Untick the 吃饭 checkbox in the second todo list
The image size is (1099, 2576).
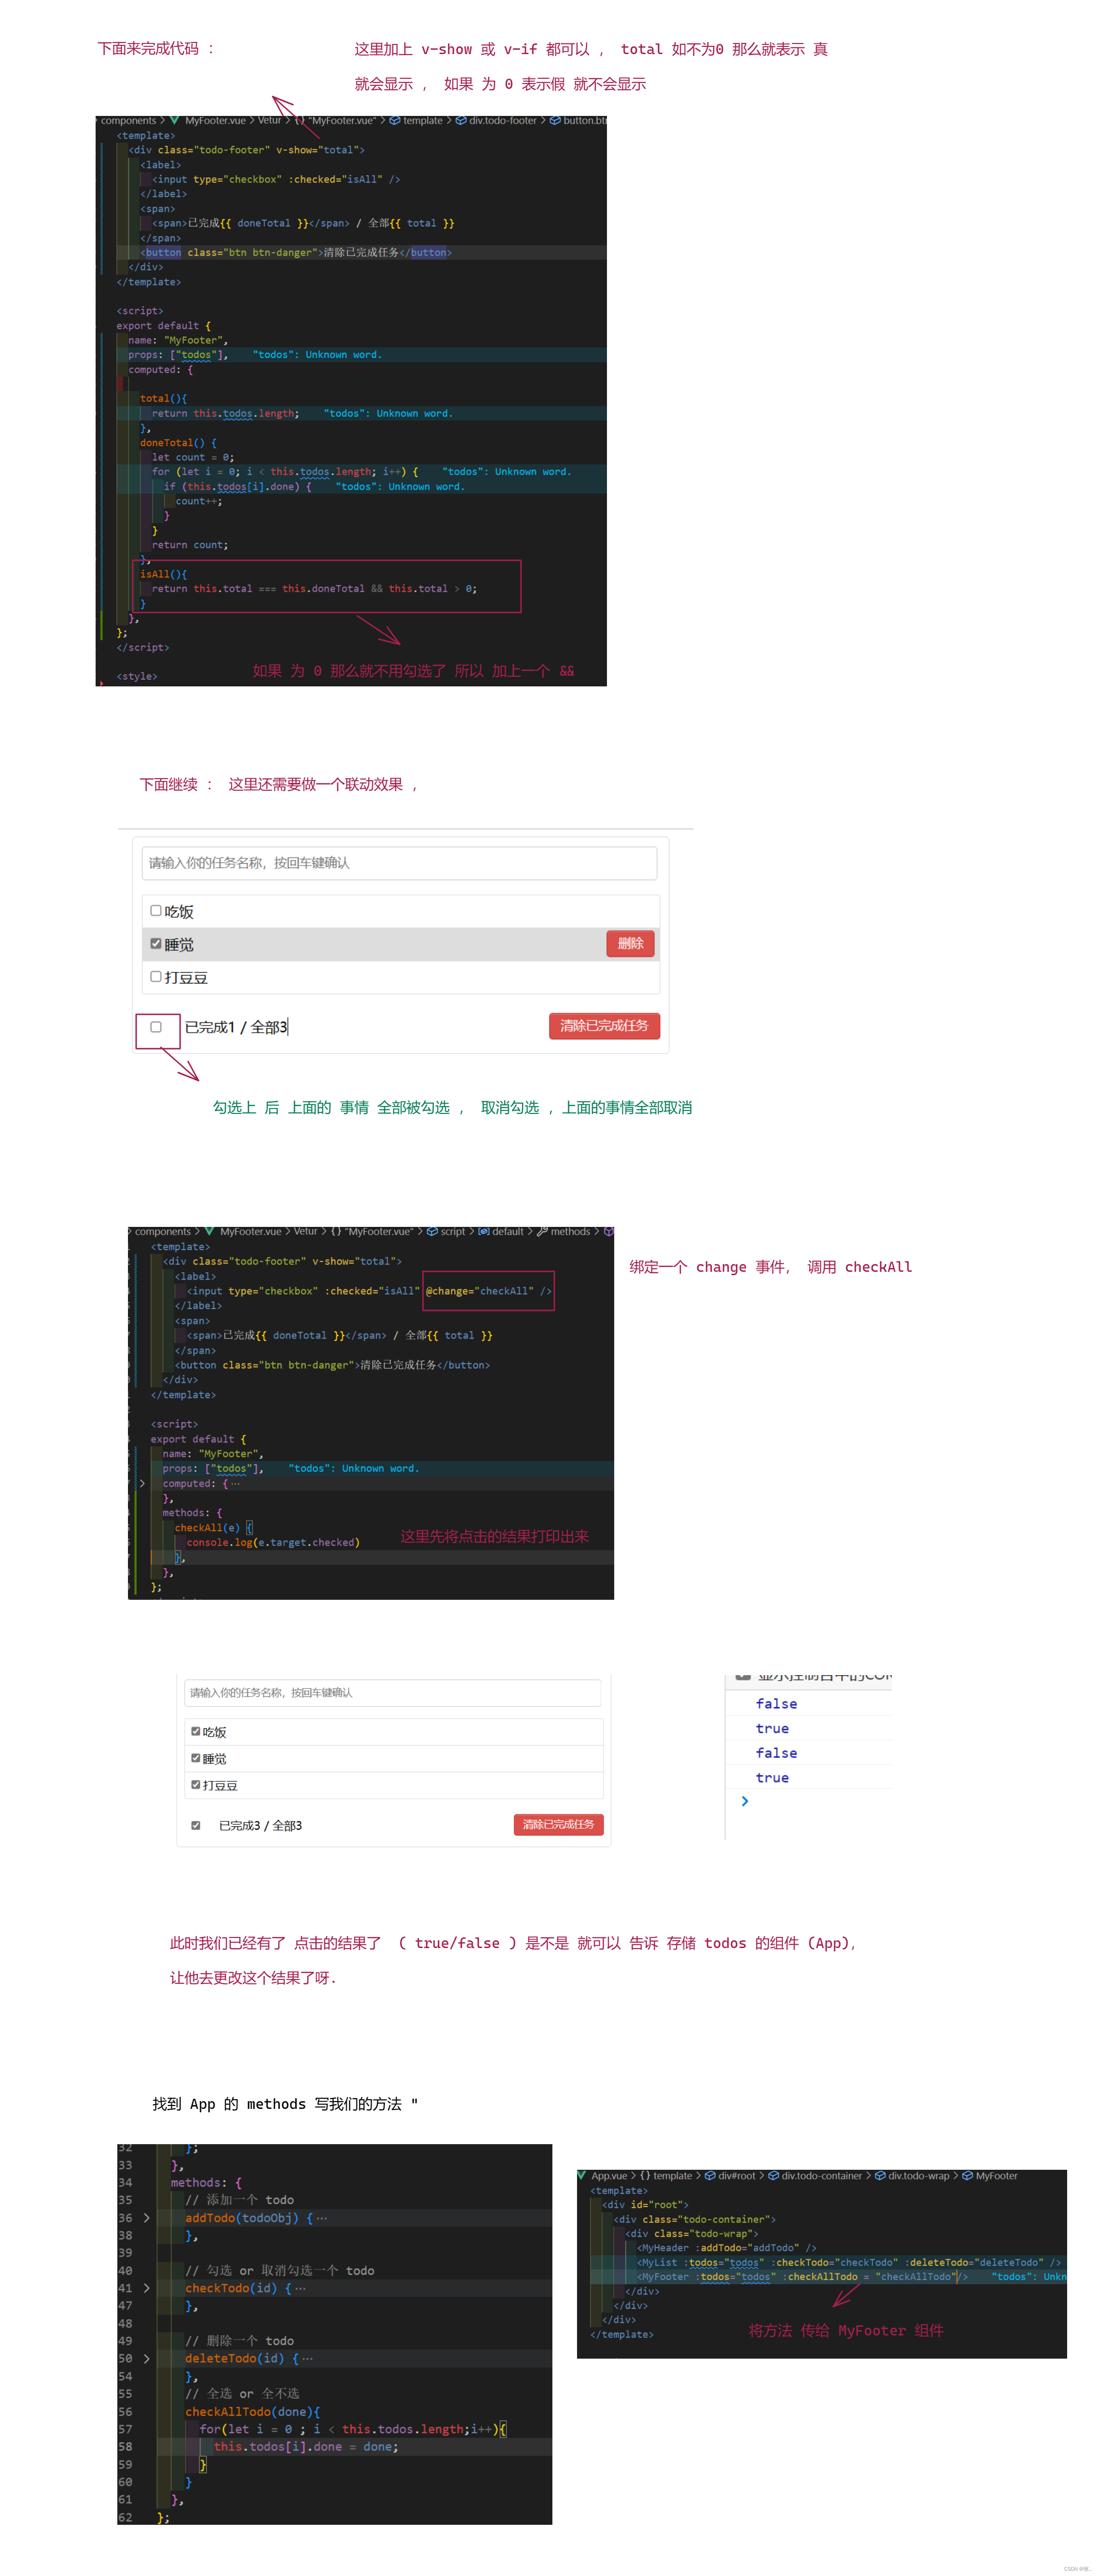point(195,1731)
